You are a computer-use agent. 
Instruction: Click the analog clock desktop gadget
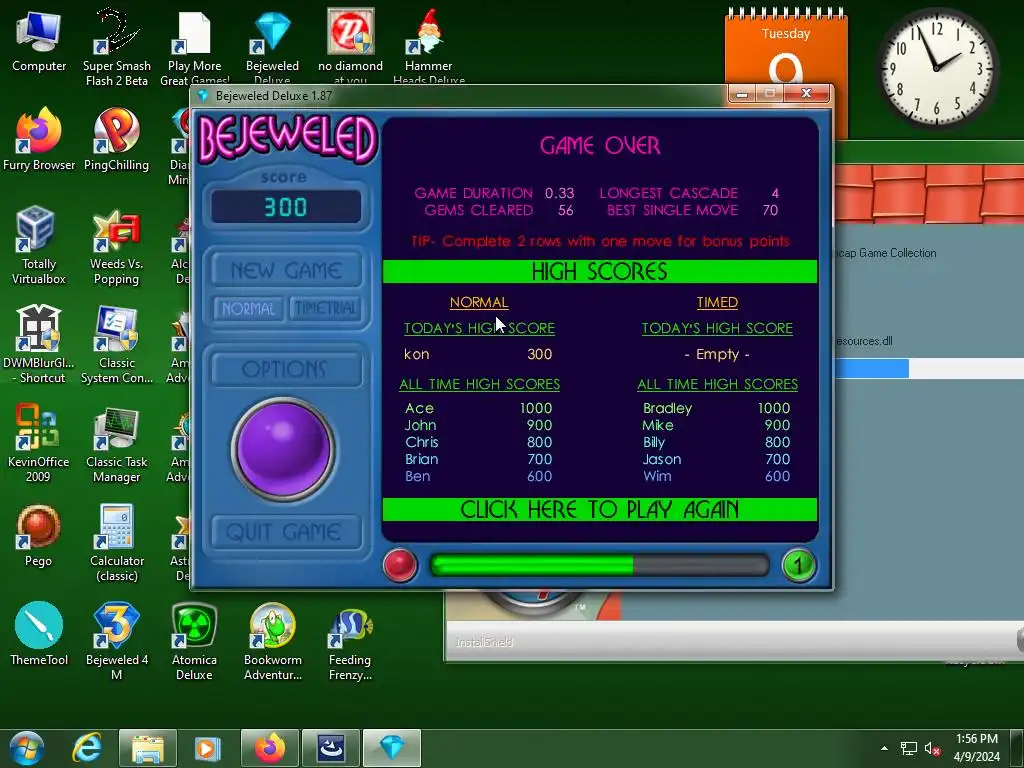click(x=936, y=68)
